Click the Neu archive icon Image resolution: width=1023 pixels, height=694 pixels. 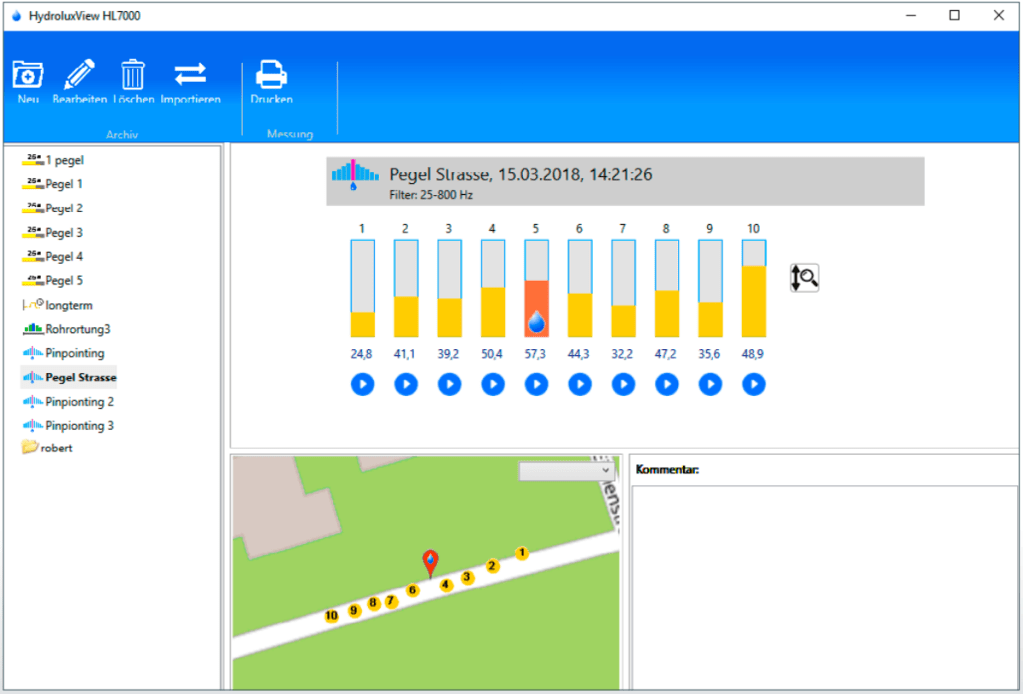click(27, 75)
